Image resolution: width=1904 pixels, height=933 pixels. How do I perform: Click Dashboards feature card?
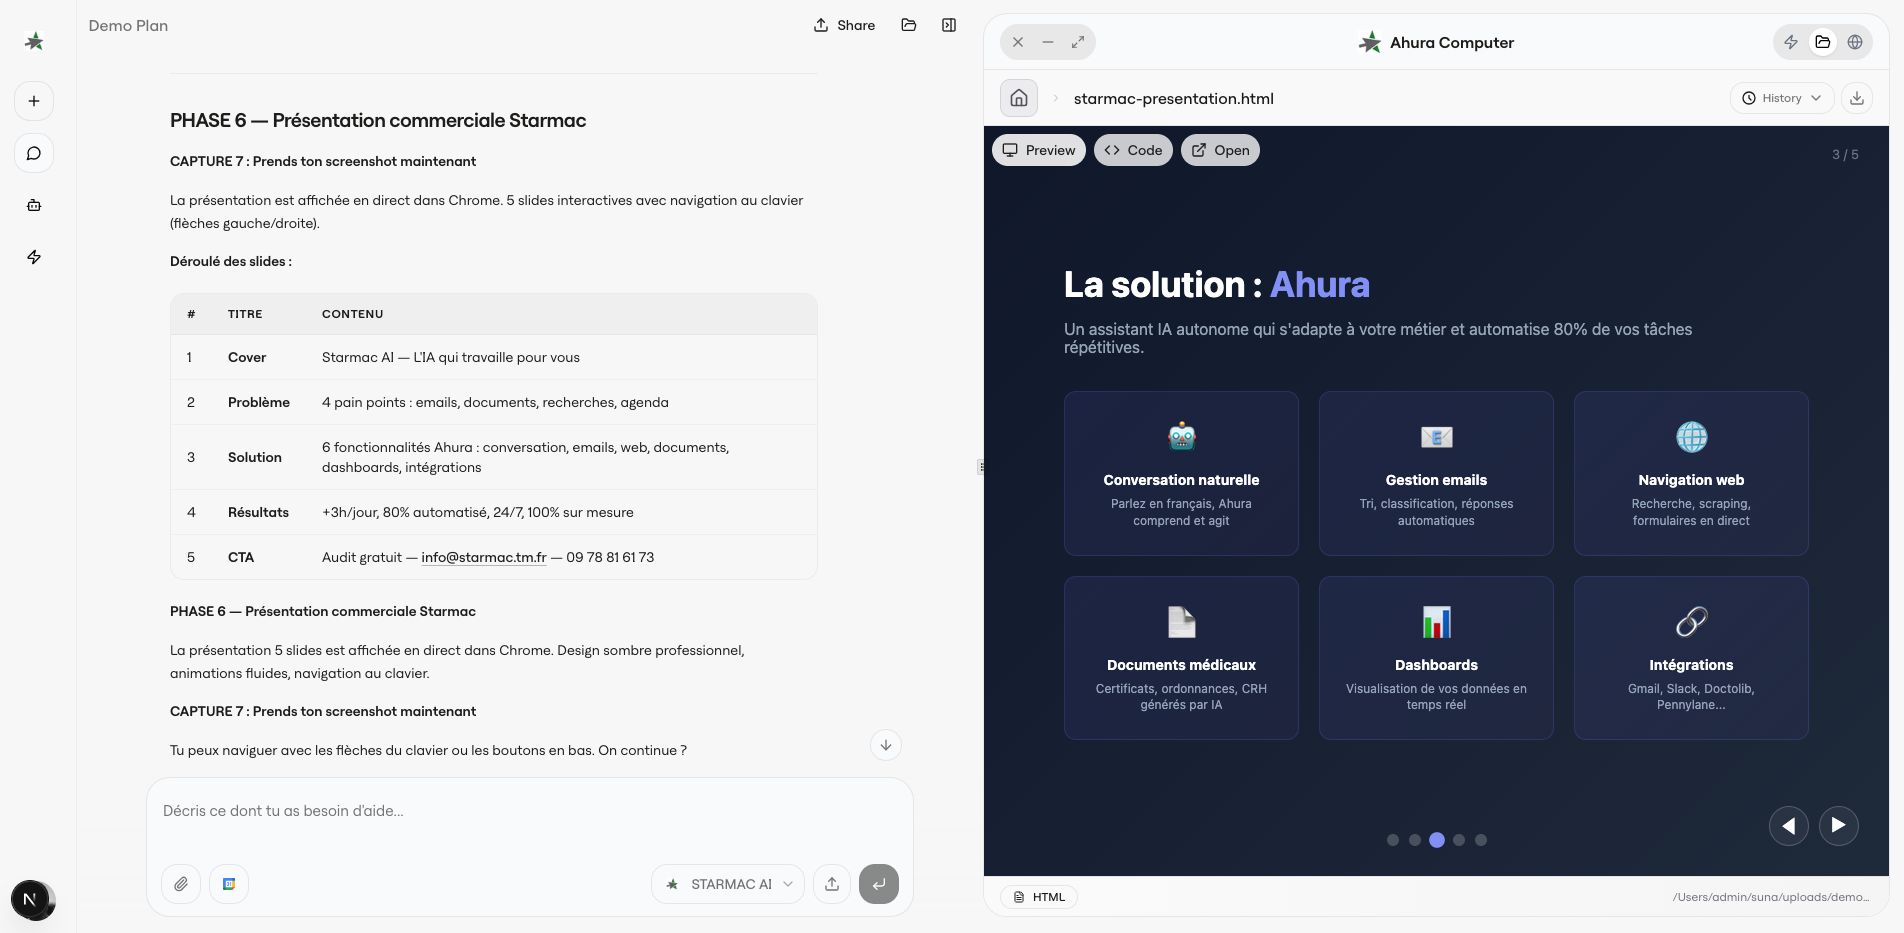[1436, 658]
